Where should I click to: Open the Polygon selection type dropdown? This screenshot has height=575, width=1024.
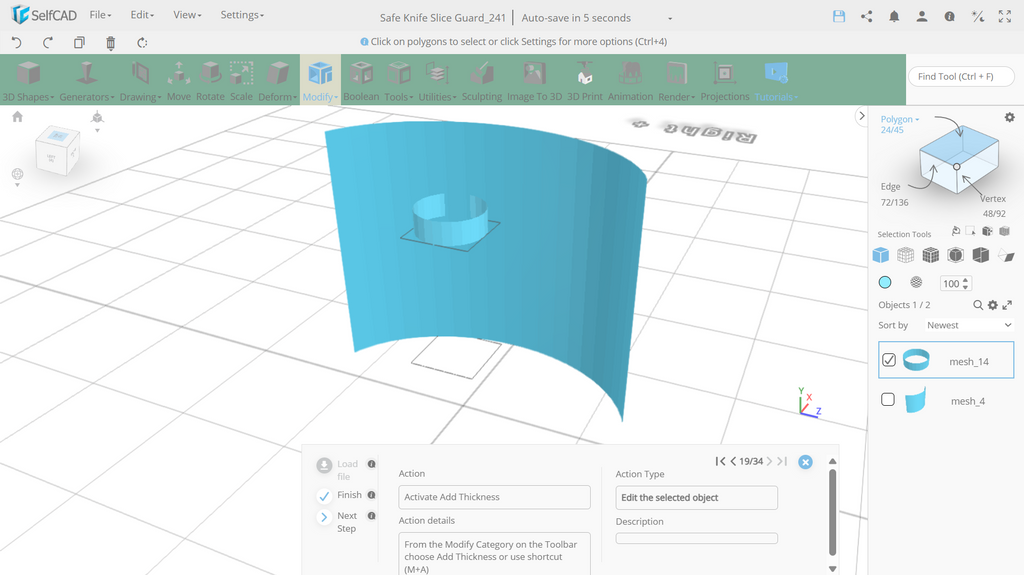(900, 119)
